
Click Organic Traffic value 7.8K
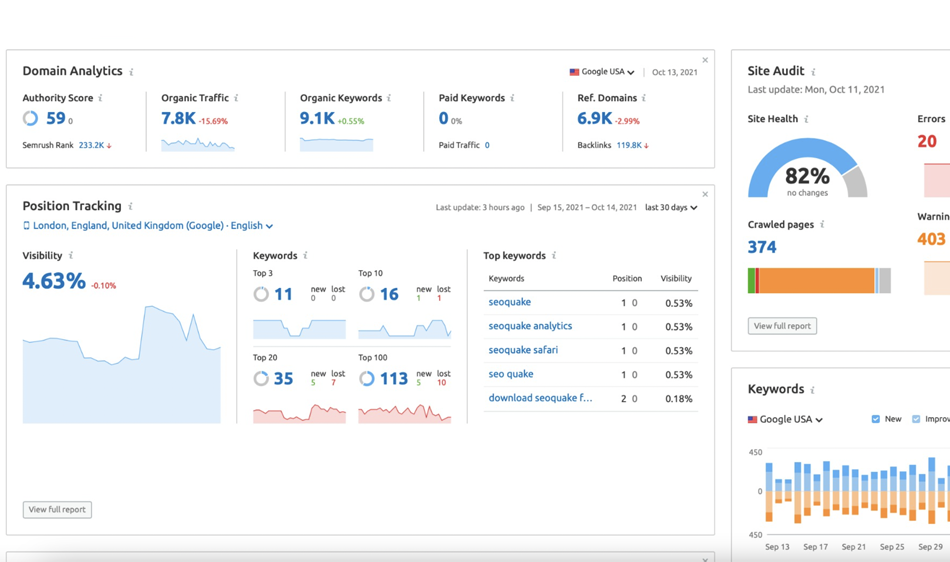click(178, 118)
